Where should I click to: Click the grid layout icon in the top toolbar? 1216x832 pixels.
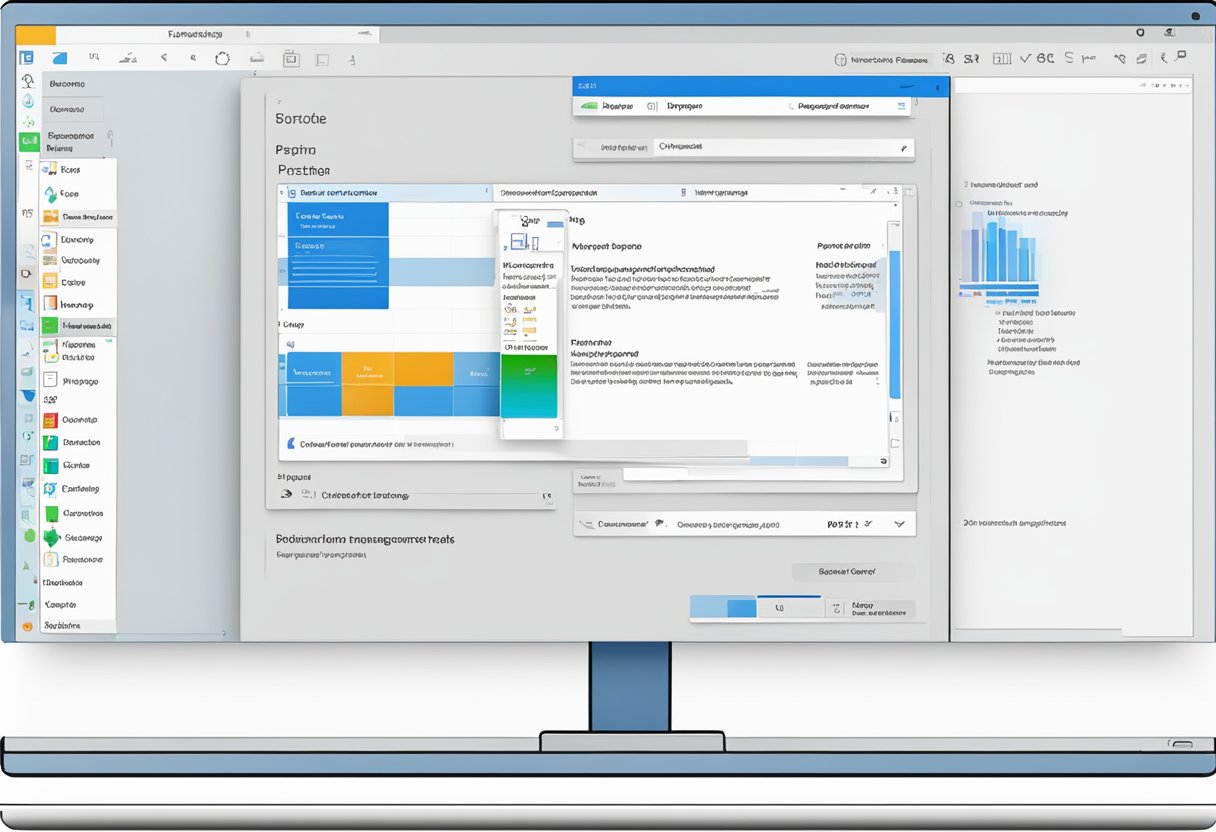pyautogui.click(x=1001, y=58)
